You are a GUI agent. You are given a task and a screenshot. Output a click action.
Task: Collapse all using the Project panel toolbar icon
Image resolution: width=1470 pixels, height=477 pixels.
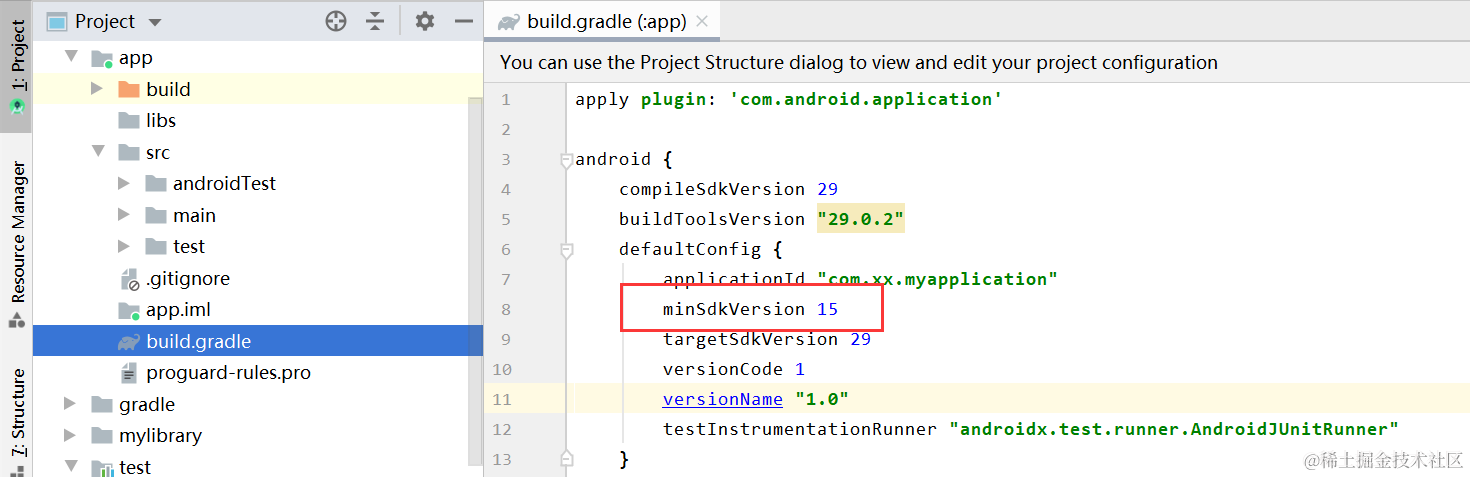(375, 21)
